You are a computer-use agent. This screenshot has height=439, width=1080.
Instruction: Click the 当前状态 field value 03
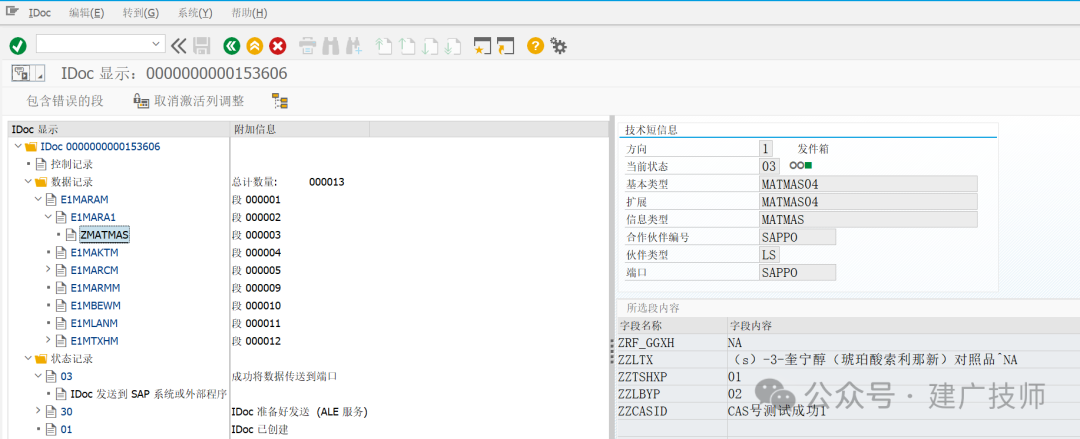click(x=769, y=166)
